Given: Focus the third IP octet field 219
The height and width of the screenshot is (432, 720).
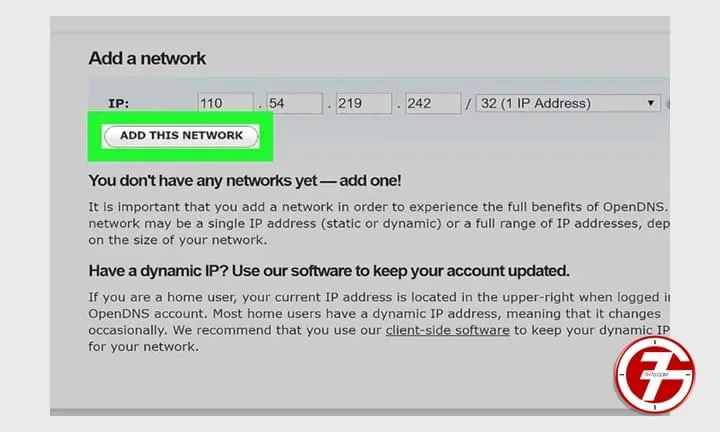Looking at the screenshot, I should point(364,103).
